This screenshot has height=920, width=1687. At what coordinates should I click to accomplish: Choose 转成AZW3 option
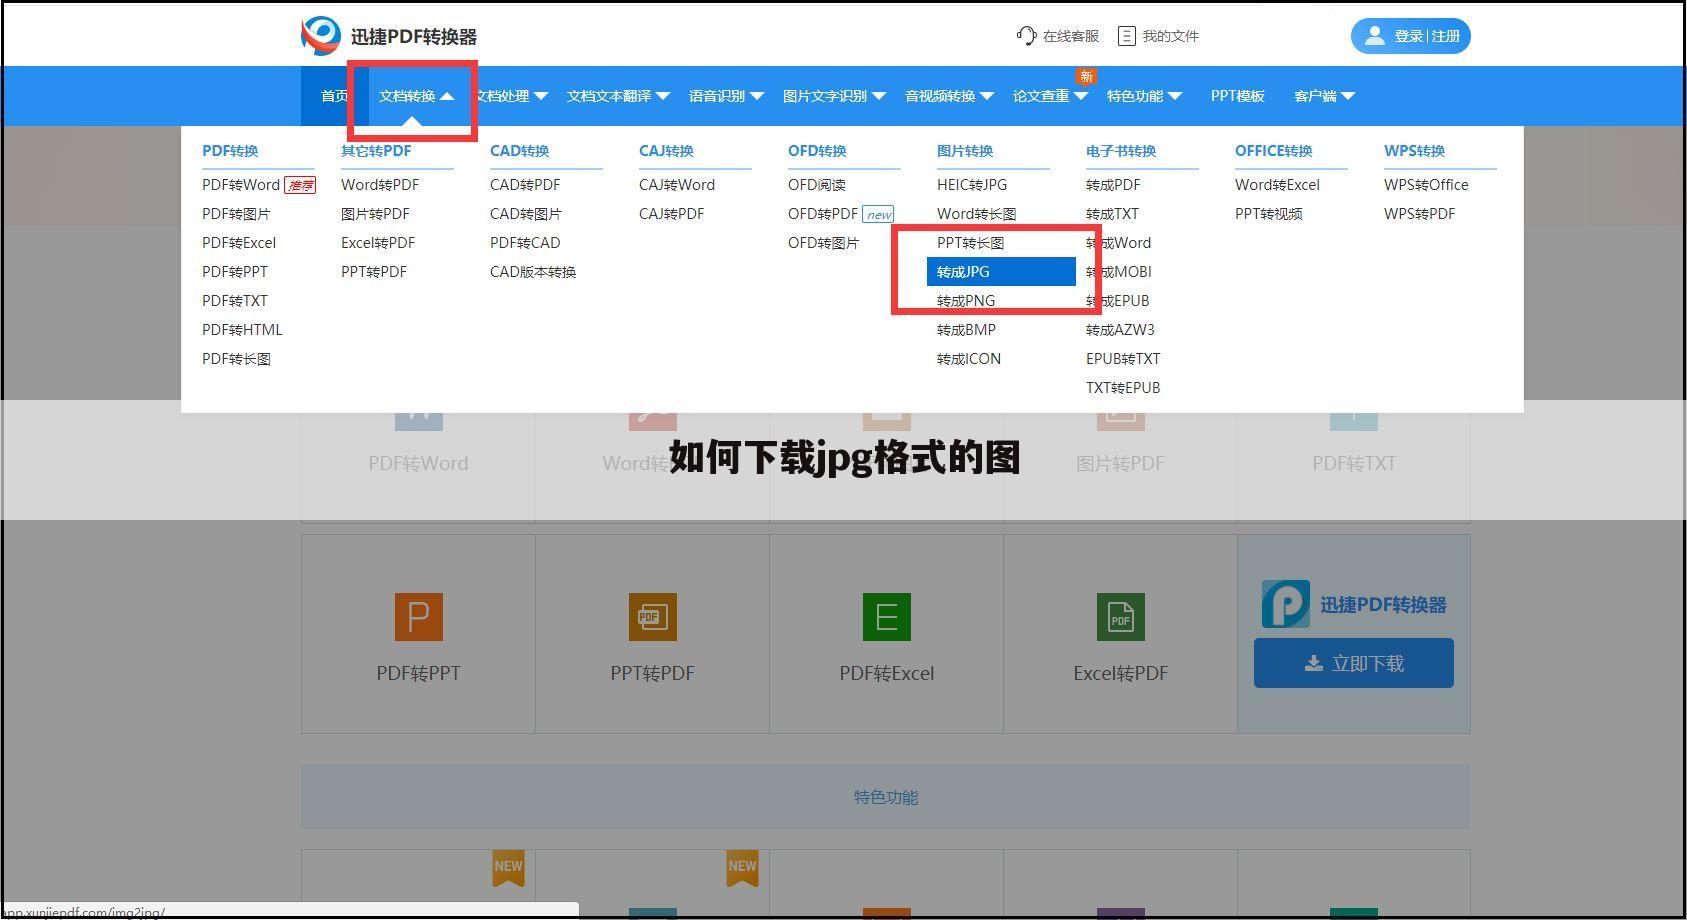(1121, 330)
